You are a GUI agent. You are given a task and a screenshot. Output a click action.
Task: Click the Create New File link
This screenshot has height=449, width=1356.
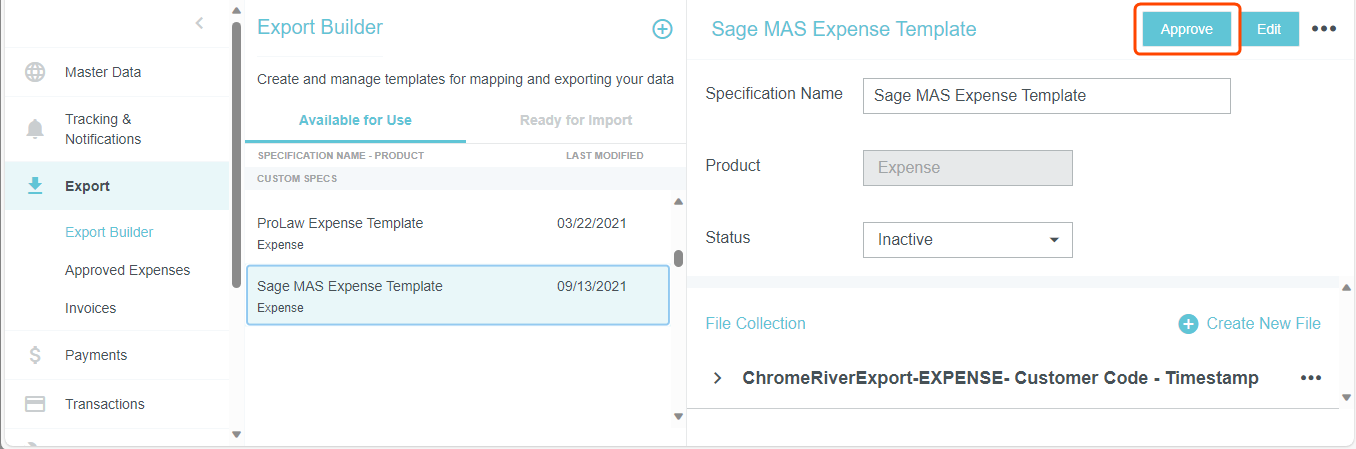coord(1250,323)
